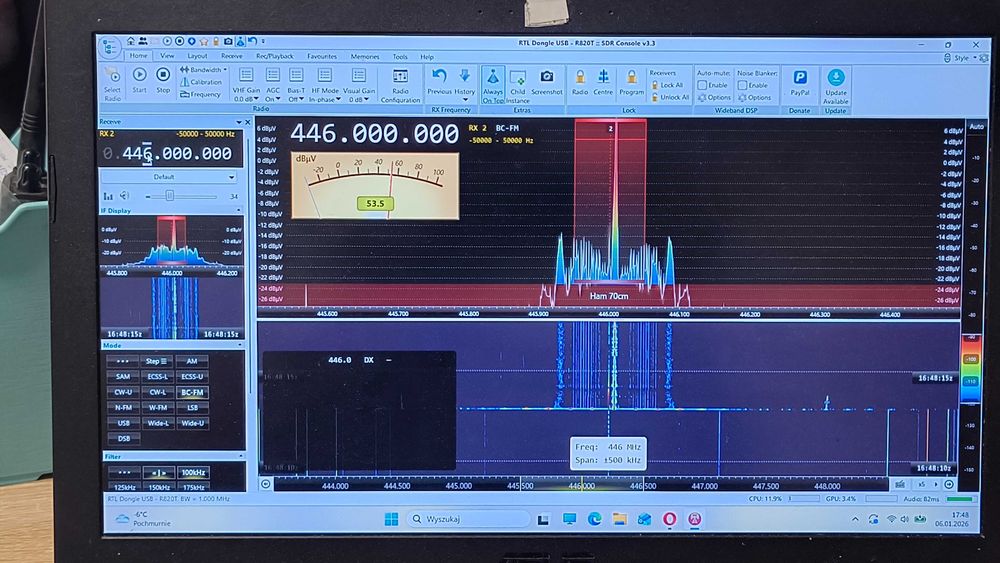Image resolution: width=1000 pixels, height=563 pixels.
Task: Open the View ribbon tab
Action: pos(167,56)
